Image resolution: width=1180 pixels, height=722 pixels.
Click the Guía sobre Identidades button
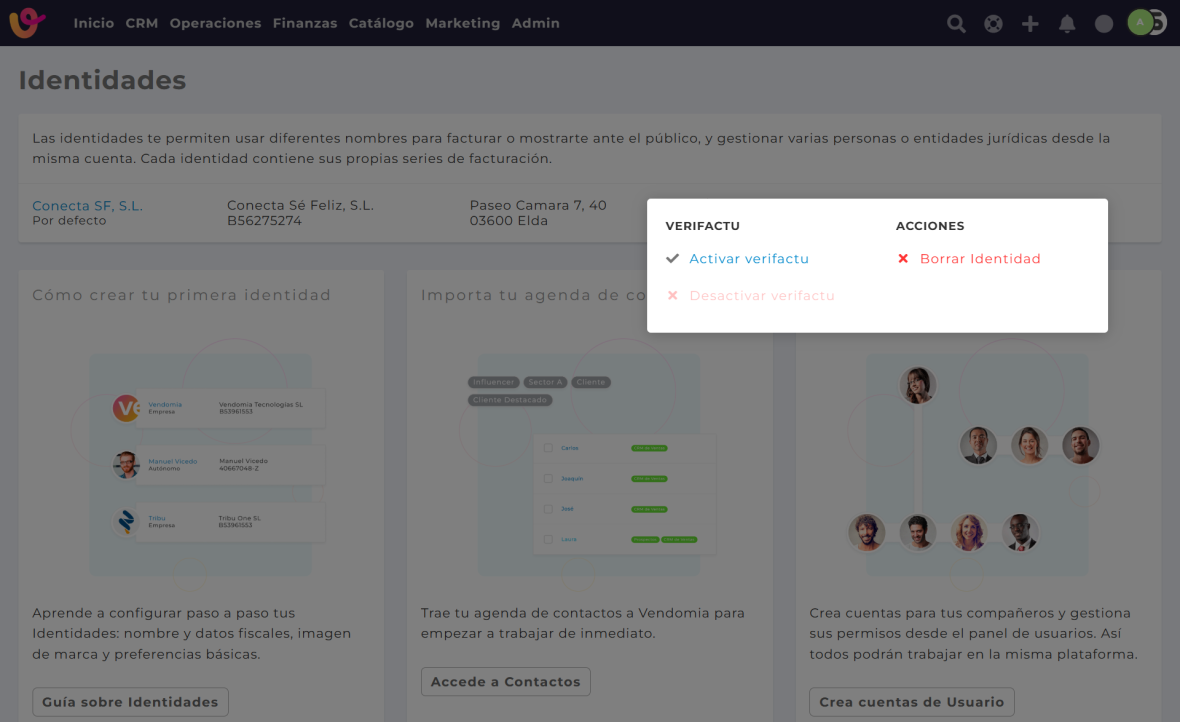tap(130, 702)
